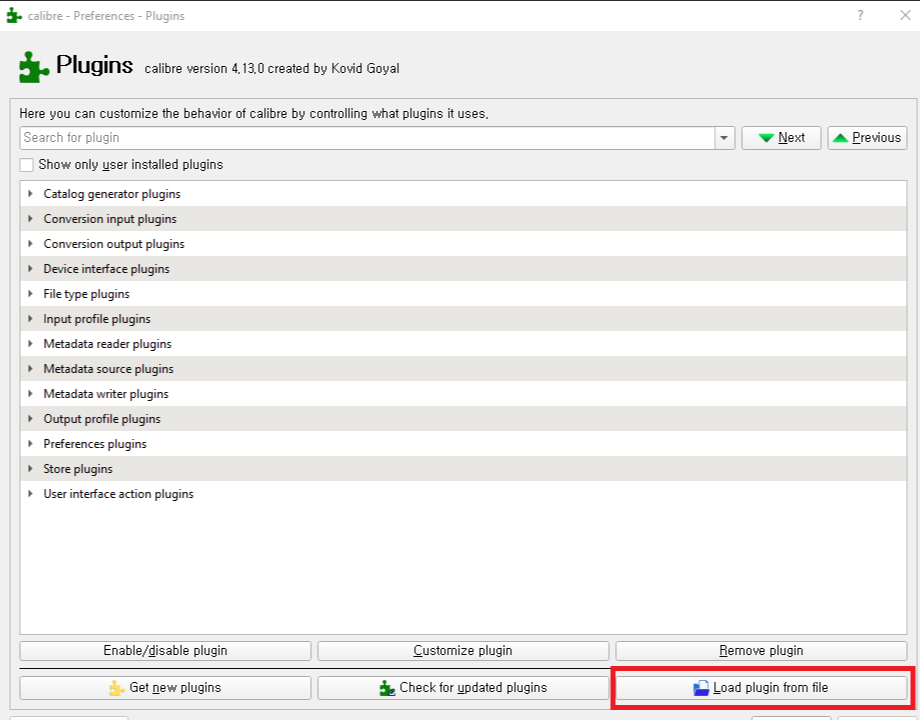Viewport: 920px width, 720px height.
Task: Select the Metadata source plugins row label
Action: [109, 369]
